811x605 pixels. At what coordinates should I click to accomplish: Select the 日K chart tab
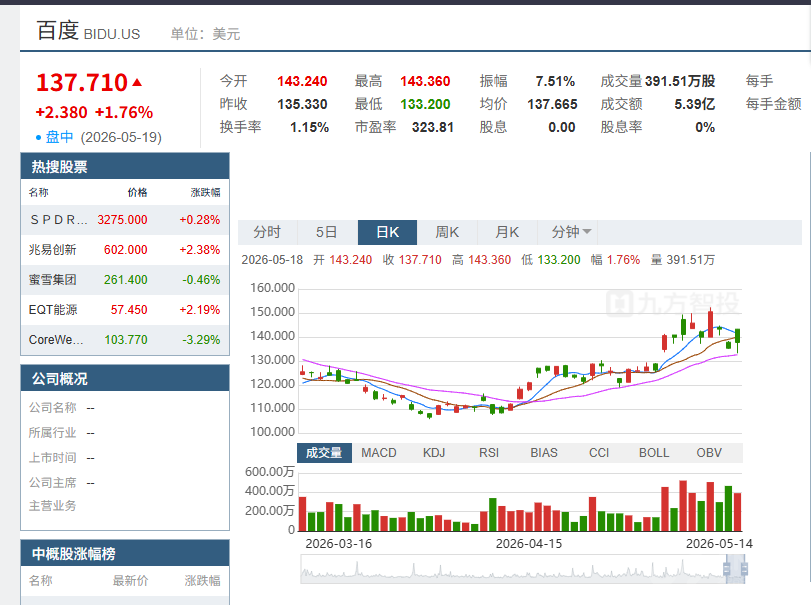point(387,232)
